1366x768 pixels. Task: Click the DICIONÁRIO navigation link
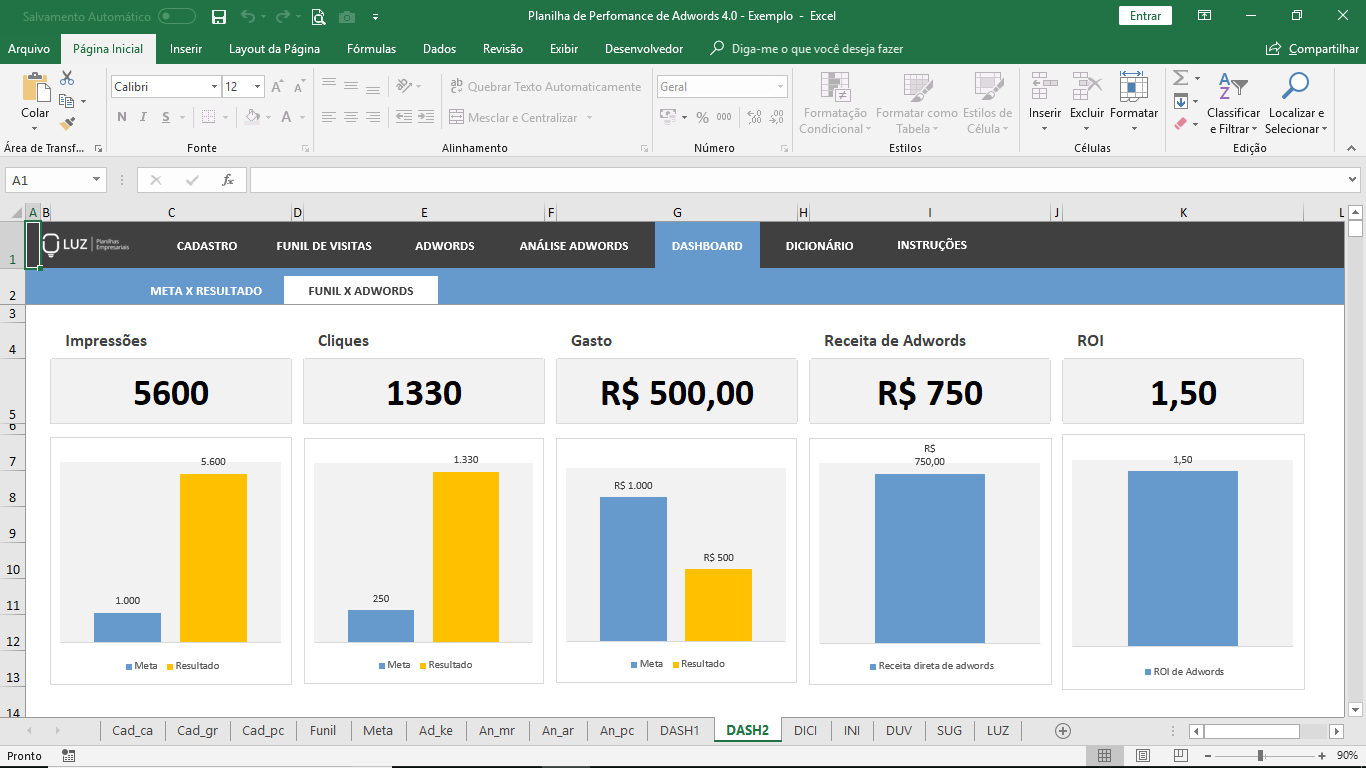[819, 245]
